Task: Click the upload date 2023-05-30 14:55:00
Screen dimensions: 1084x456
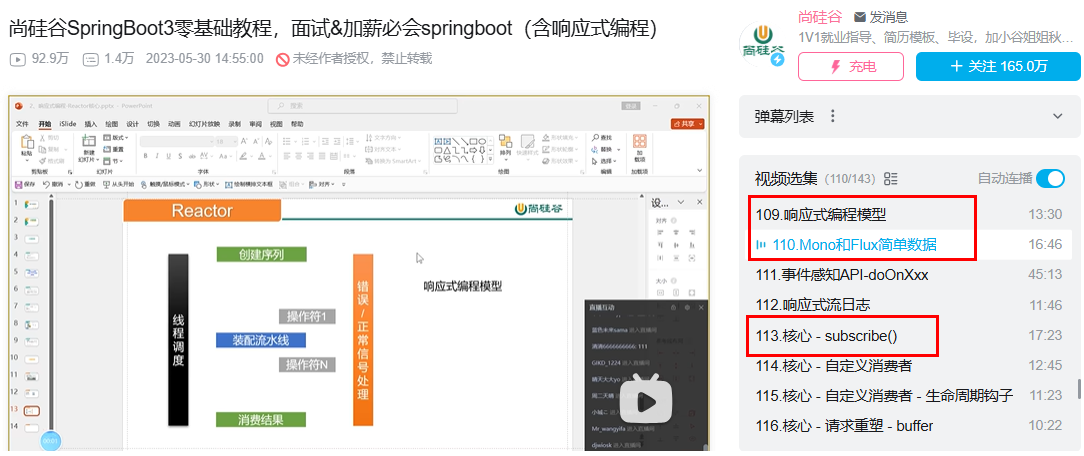Action: tap(205, 59)
